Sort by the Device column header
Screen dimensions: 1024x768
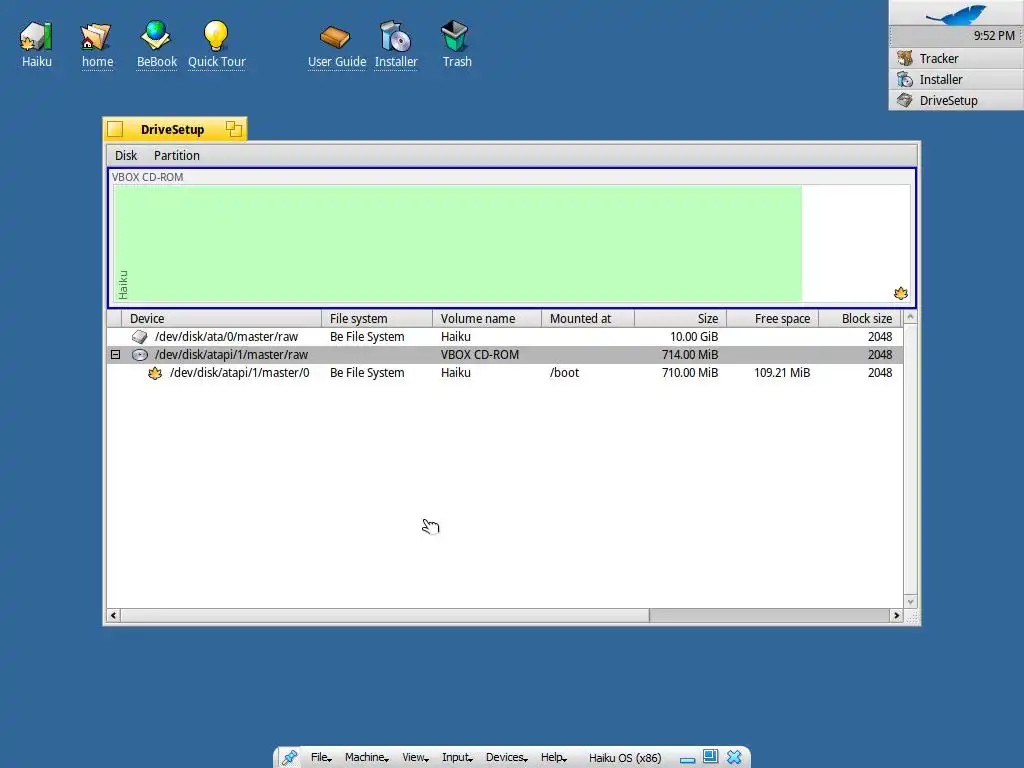coord(221,319)
